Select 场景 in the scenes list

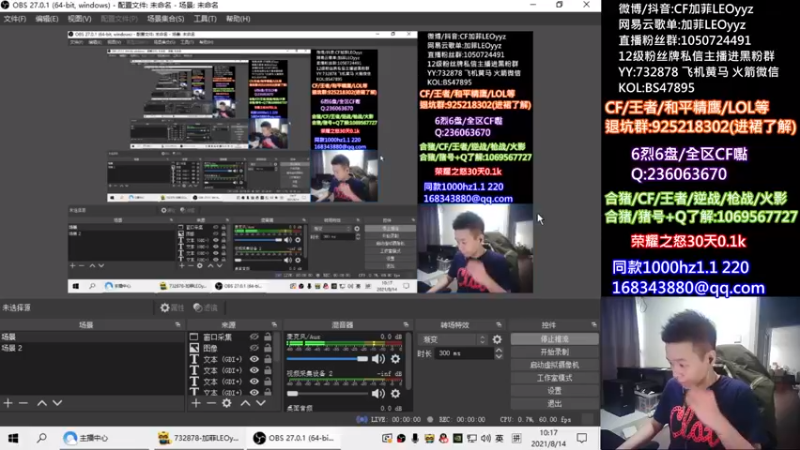point(92,337)
